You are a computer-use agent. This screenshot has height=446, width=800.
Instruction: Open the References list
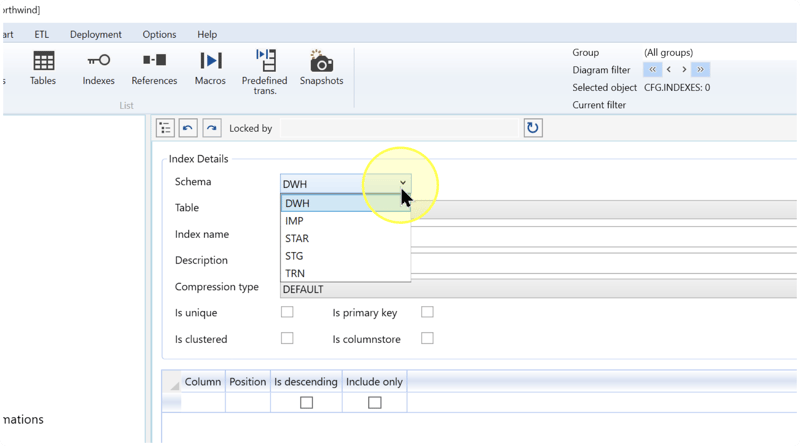pos(154,68)
